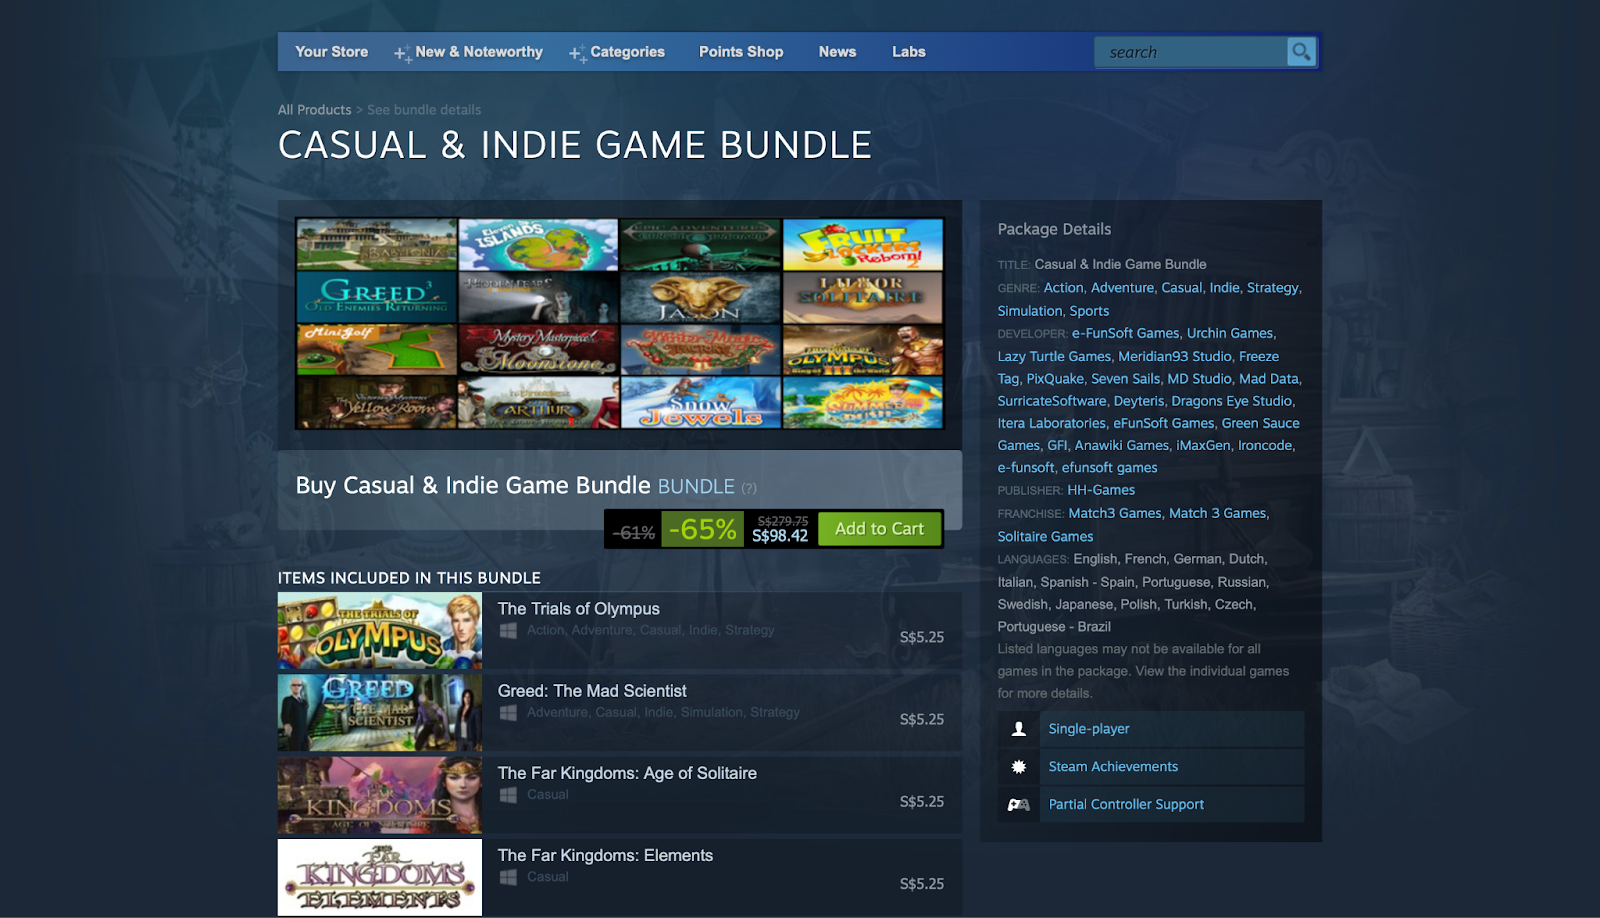Click the Deyteris developer link
Image resolution: width=1600 pixels, height=918 pixels.
click(1139, 401)
